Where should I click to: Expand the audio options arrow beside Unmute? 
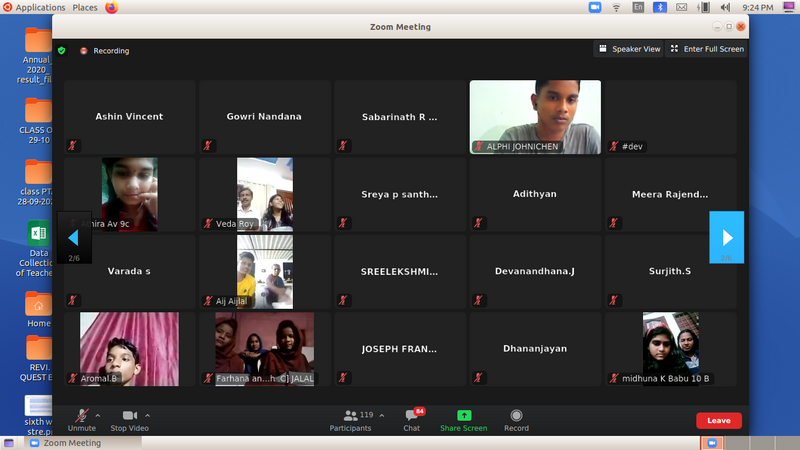[x=97, y=415]
